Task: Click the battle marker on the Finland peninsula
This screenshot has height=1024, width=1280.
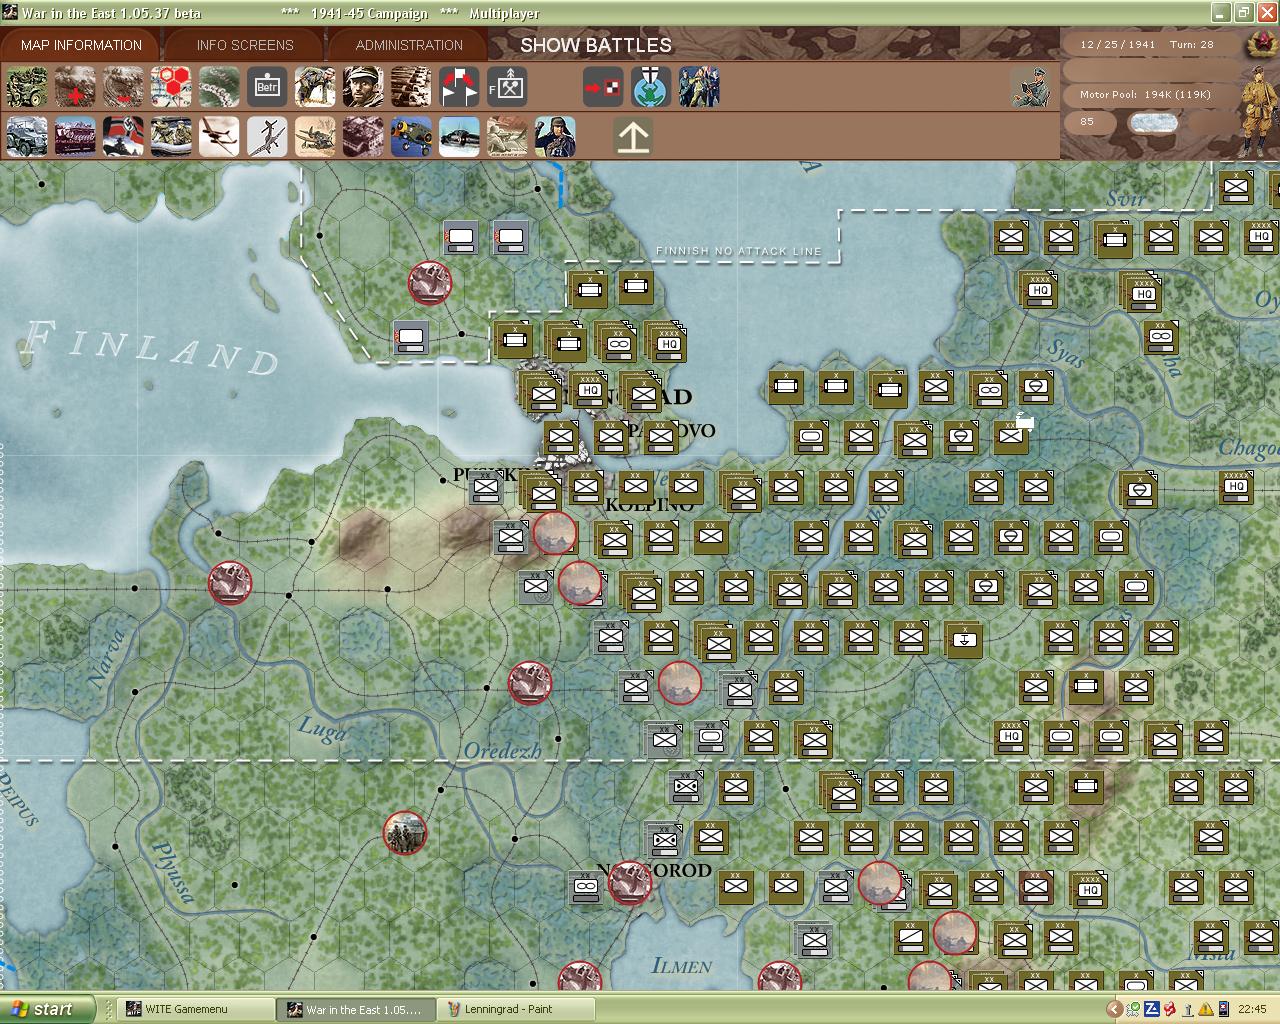Action: (430, 283)
